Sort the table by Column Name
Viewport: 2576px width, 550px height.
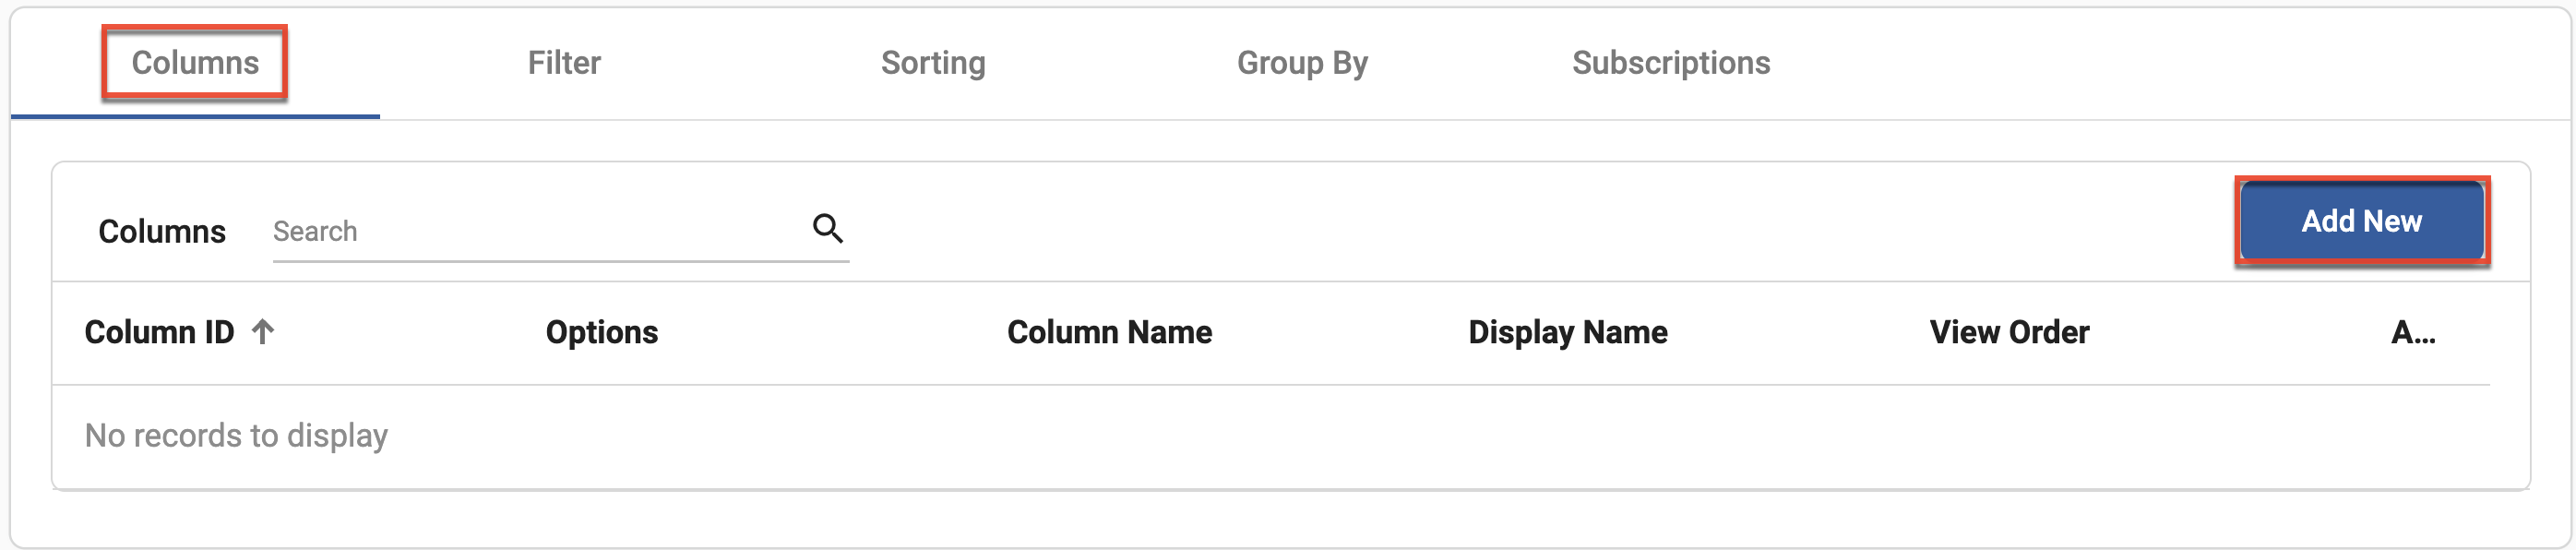pos(1108,332)
